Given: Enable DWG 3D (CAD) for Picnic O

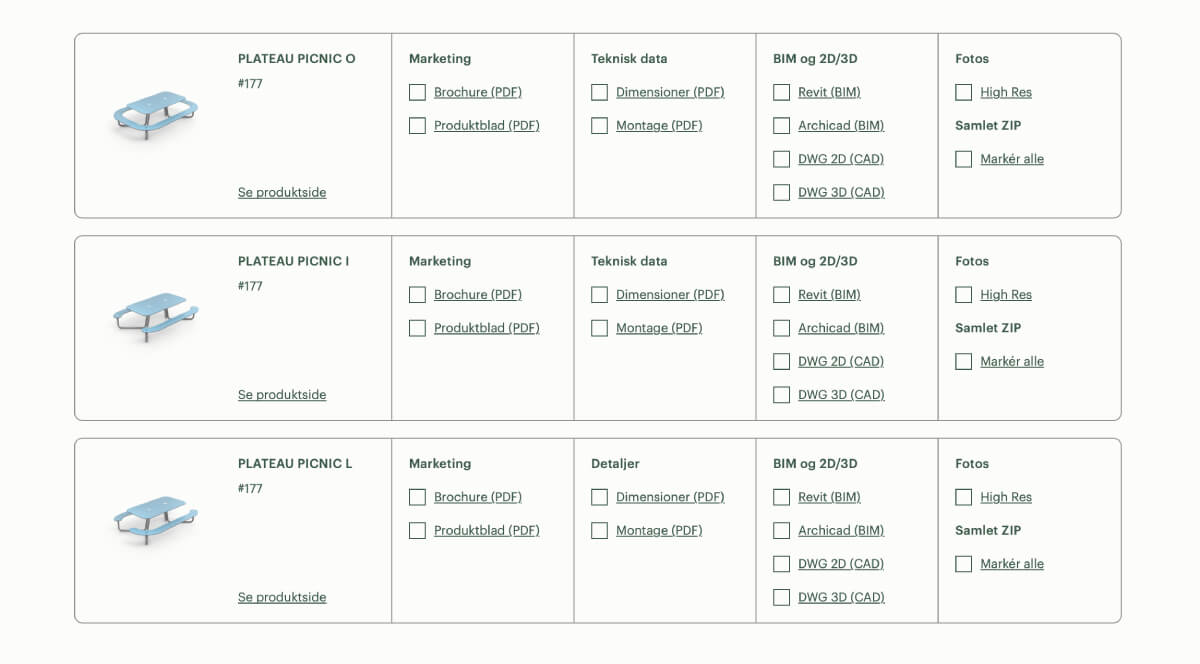Looking at the screenshot, I should (782, 193).
